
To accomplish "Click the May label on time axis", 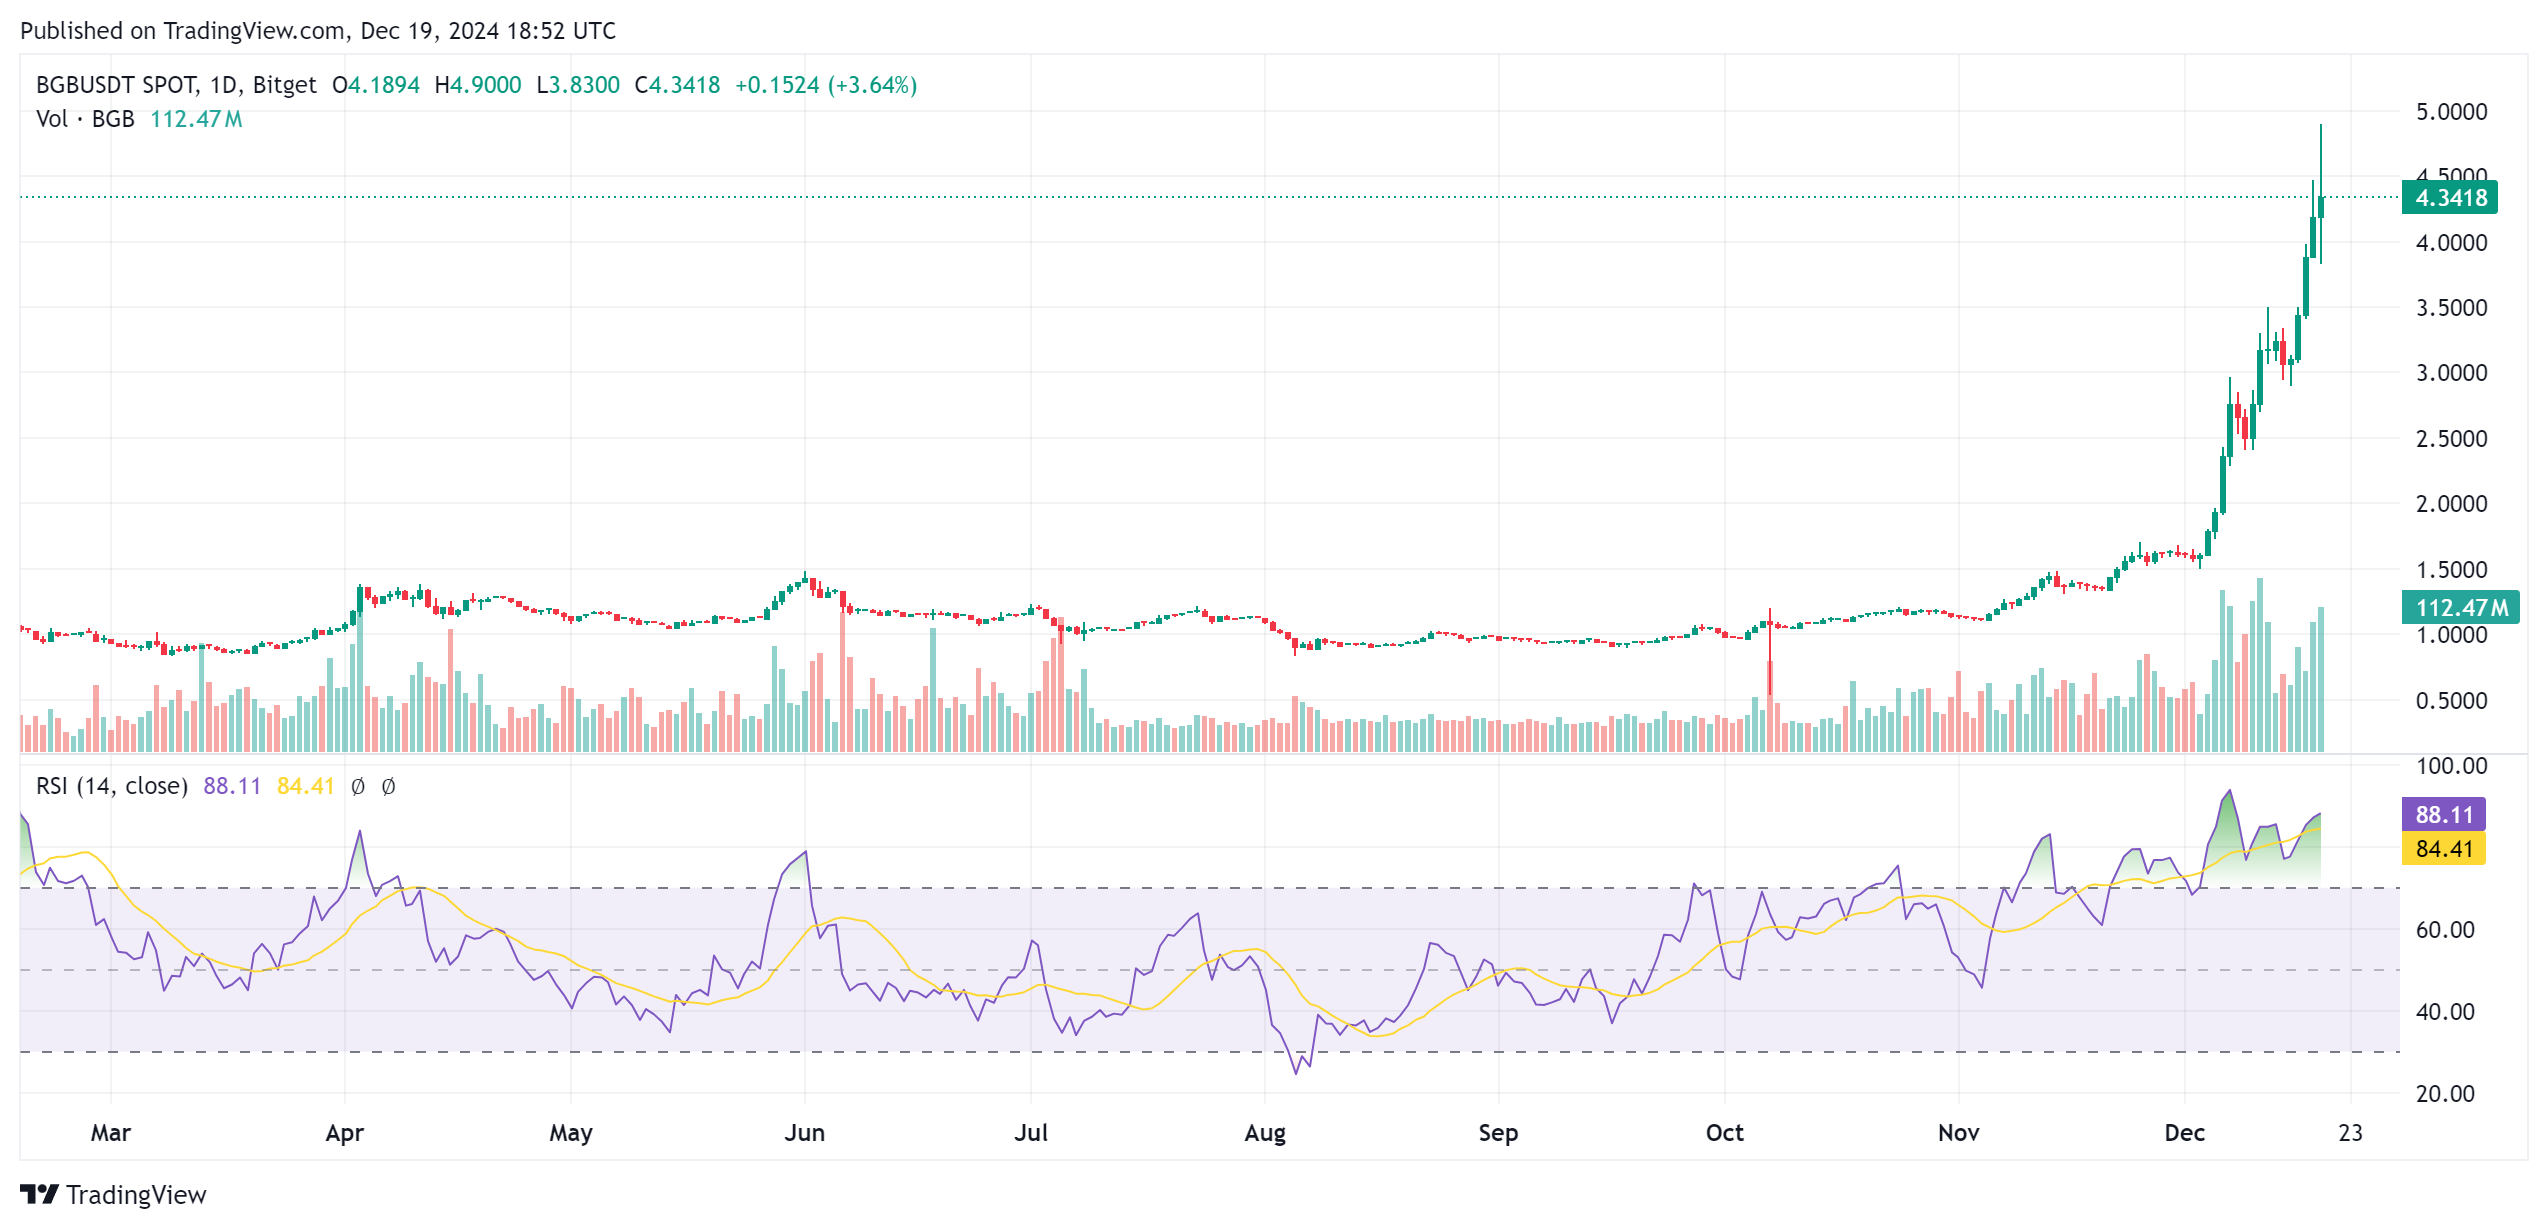I will [571, 1134].
